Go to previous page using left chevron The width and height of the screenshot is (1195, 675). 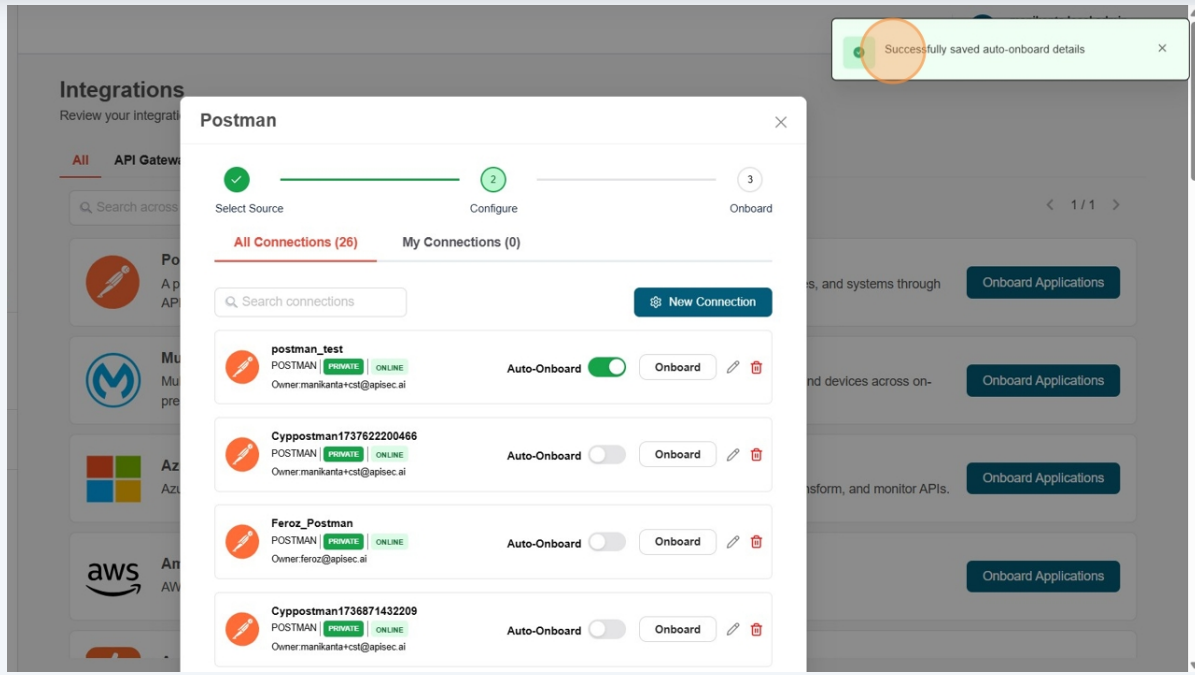(1050, 205)
